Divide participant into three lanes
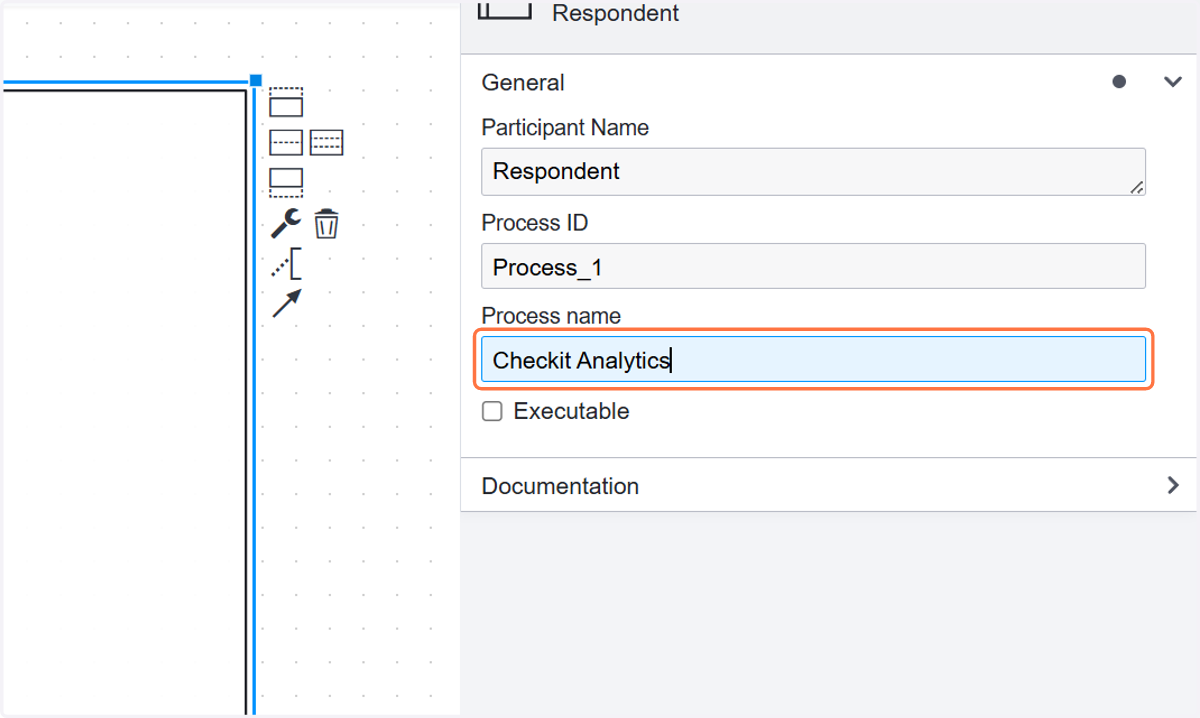 pos(326,142)
